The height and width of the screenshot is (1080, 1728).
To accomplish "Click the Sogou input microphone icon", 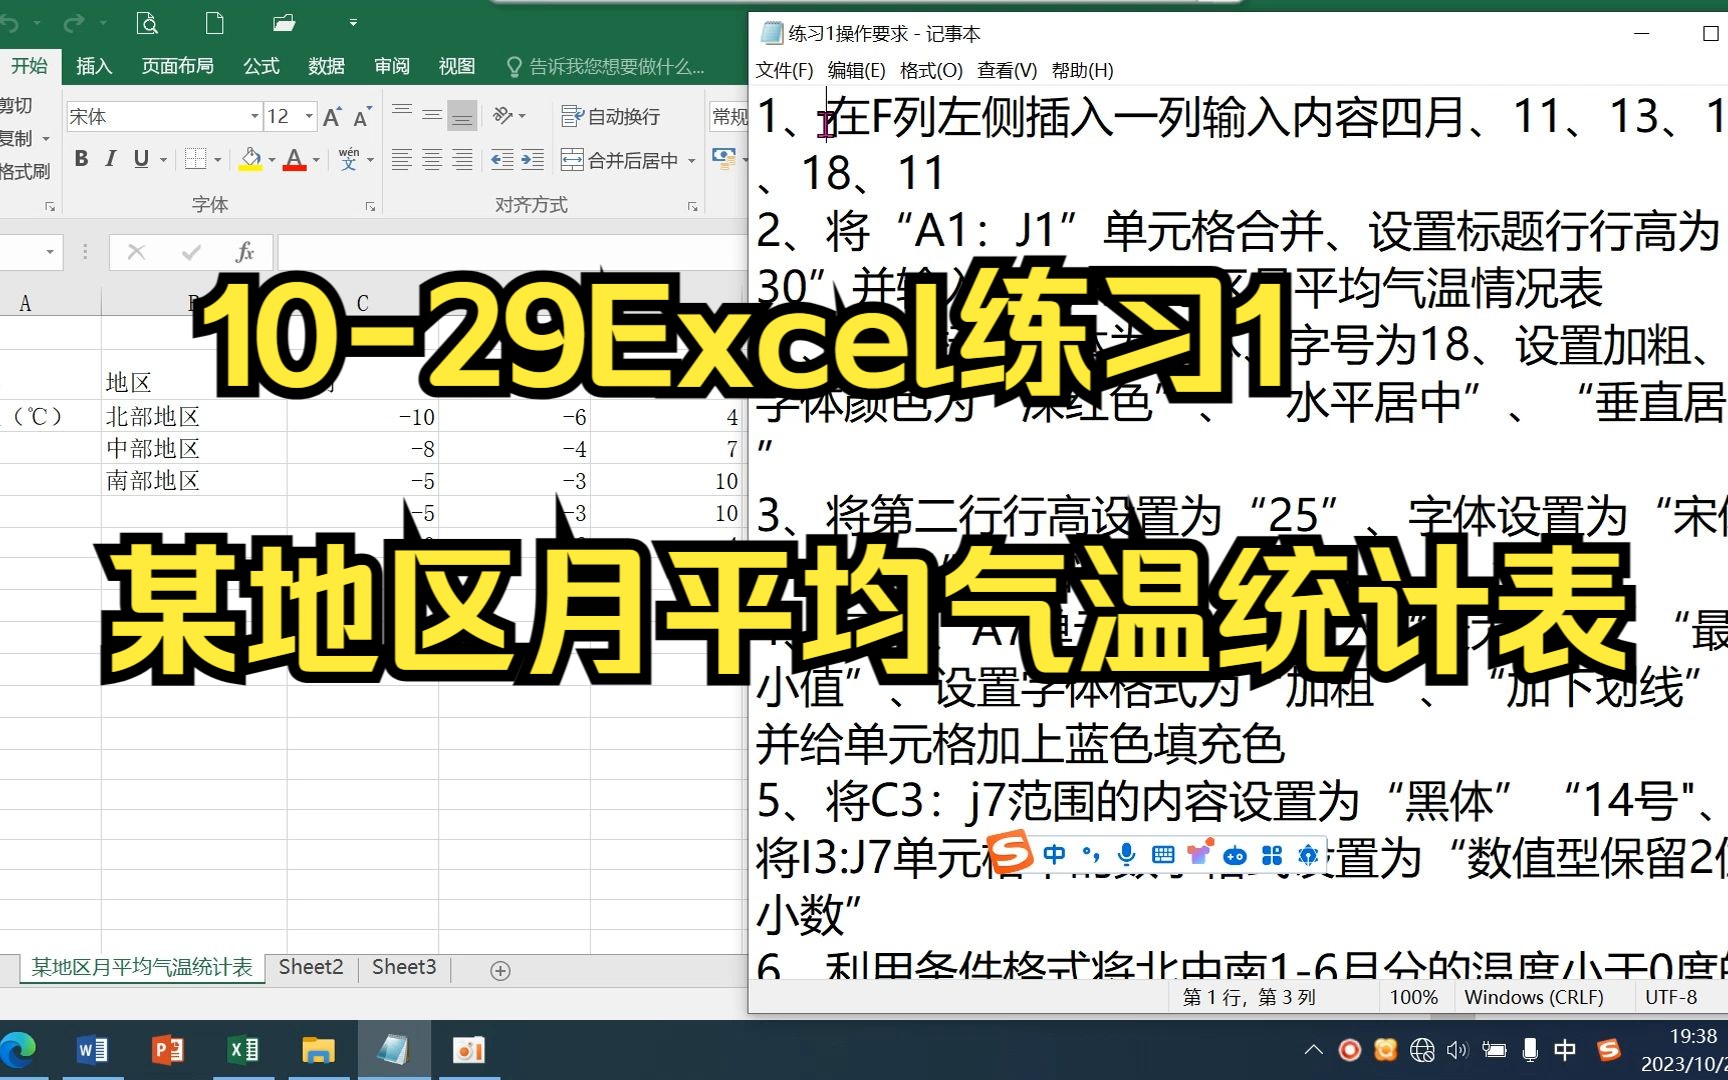I will pos(1127,854).
